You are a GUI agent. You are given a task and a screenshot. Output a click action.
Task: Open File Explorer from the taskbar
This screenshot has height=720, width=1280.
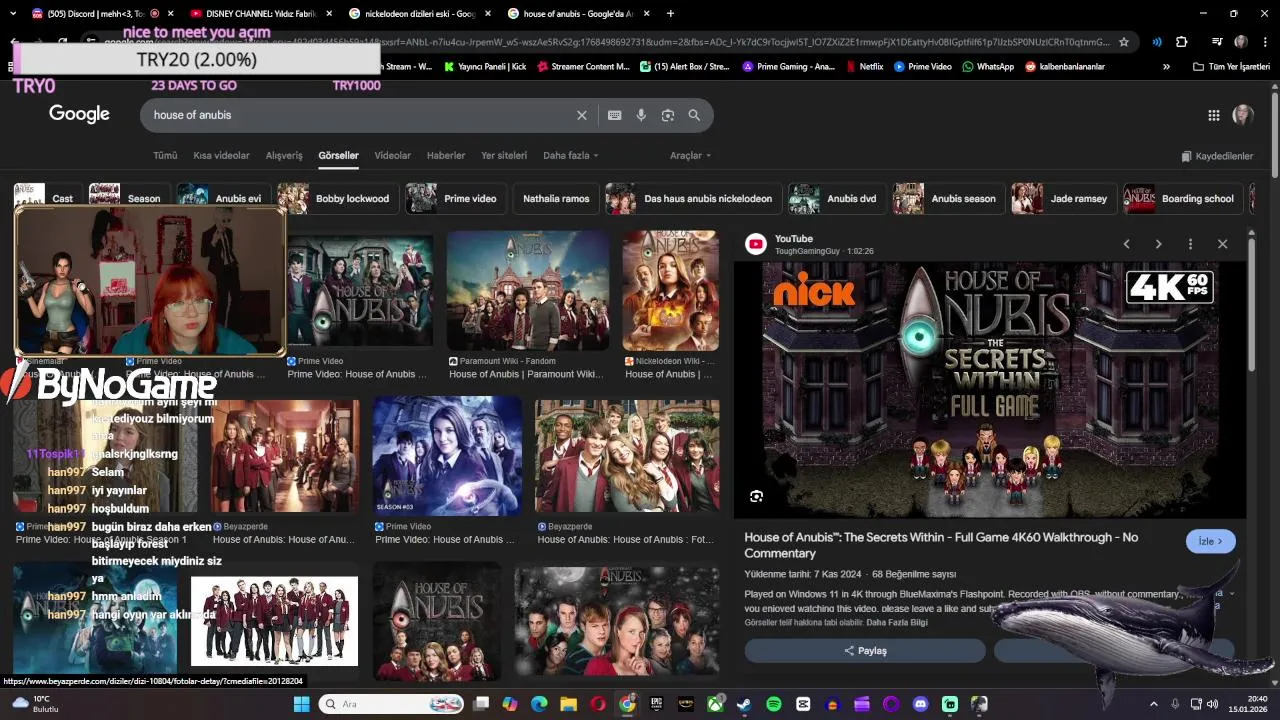[568, 704]
